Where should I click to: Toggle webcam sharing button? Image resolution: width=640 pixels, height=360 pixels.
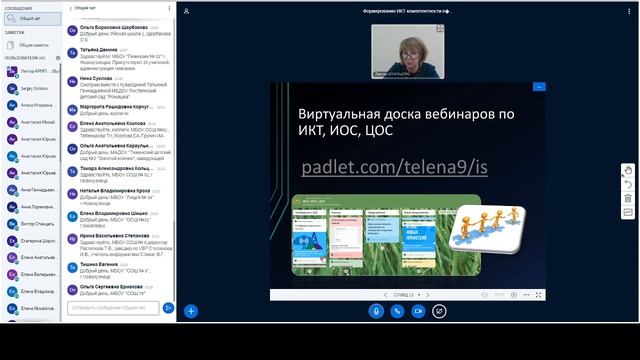pos(418,311)
